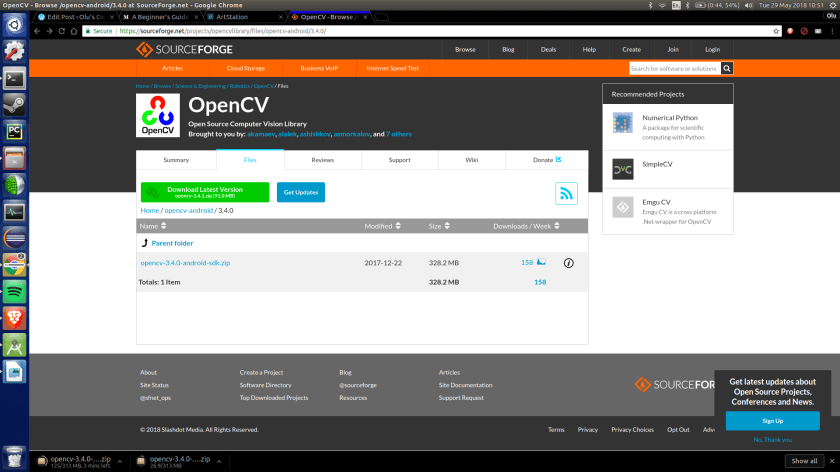This screenshot has height=472, width=840.
Task: Click the search for software input field
Action: click(674, 69)
